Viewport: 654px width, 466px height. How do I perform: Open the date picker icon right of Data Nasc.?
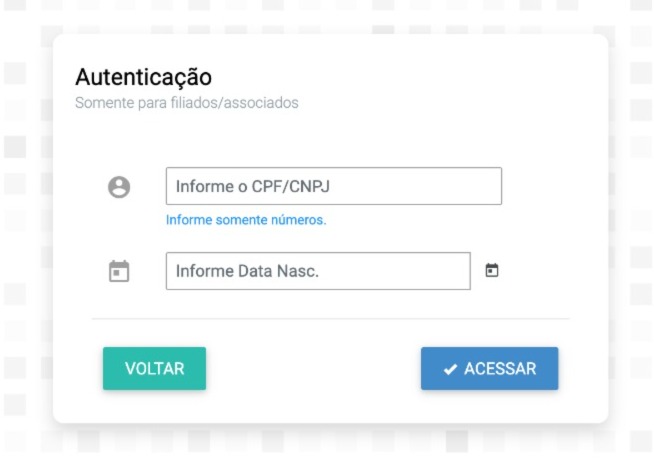click(x=491, y=270)
